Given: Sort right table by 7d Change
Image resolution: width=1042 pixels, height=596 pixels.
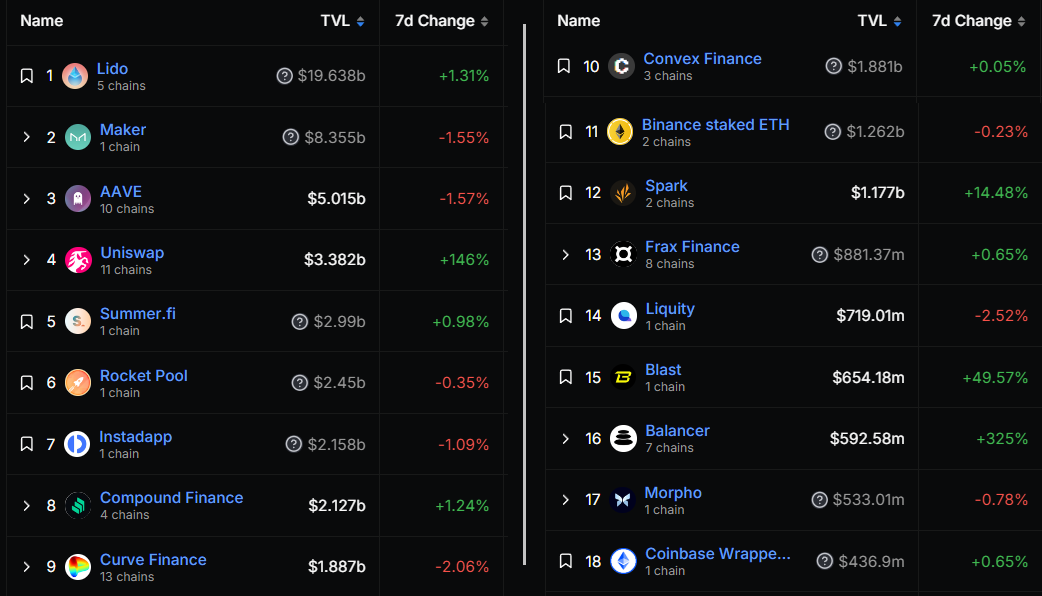Looking at the screenshot, I should tap(979, 21).
